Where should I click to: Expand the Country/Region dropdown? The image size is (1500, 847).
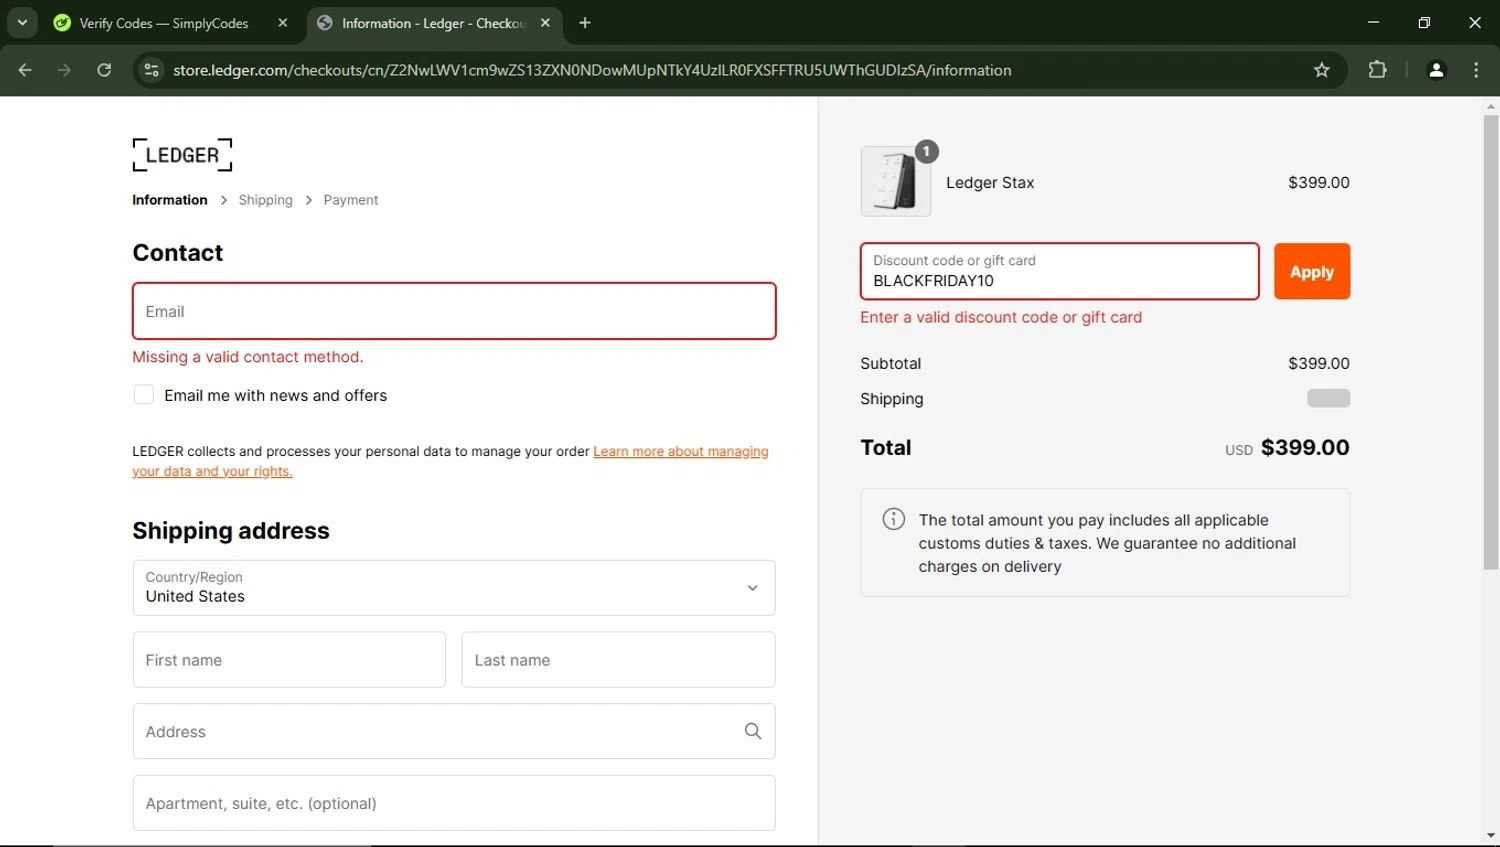[454, 588]
